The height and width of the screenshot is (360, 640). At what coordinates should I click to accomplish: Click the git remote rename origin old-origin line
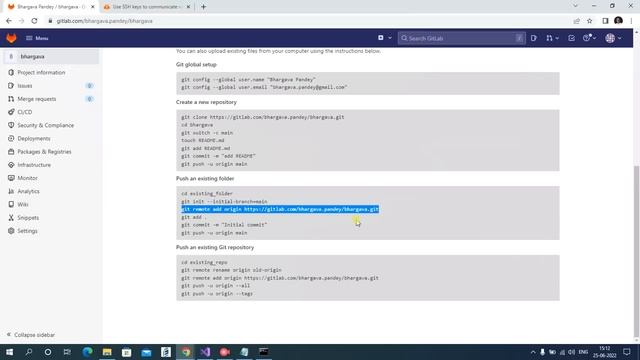point(231,270)
